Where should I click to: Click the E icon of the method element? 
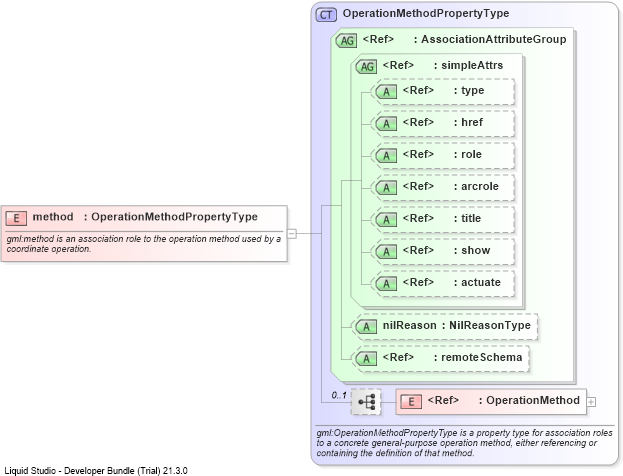[x=16, y=218]
